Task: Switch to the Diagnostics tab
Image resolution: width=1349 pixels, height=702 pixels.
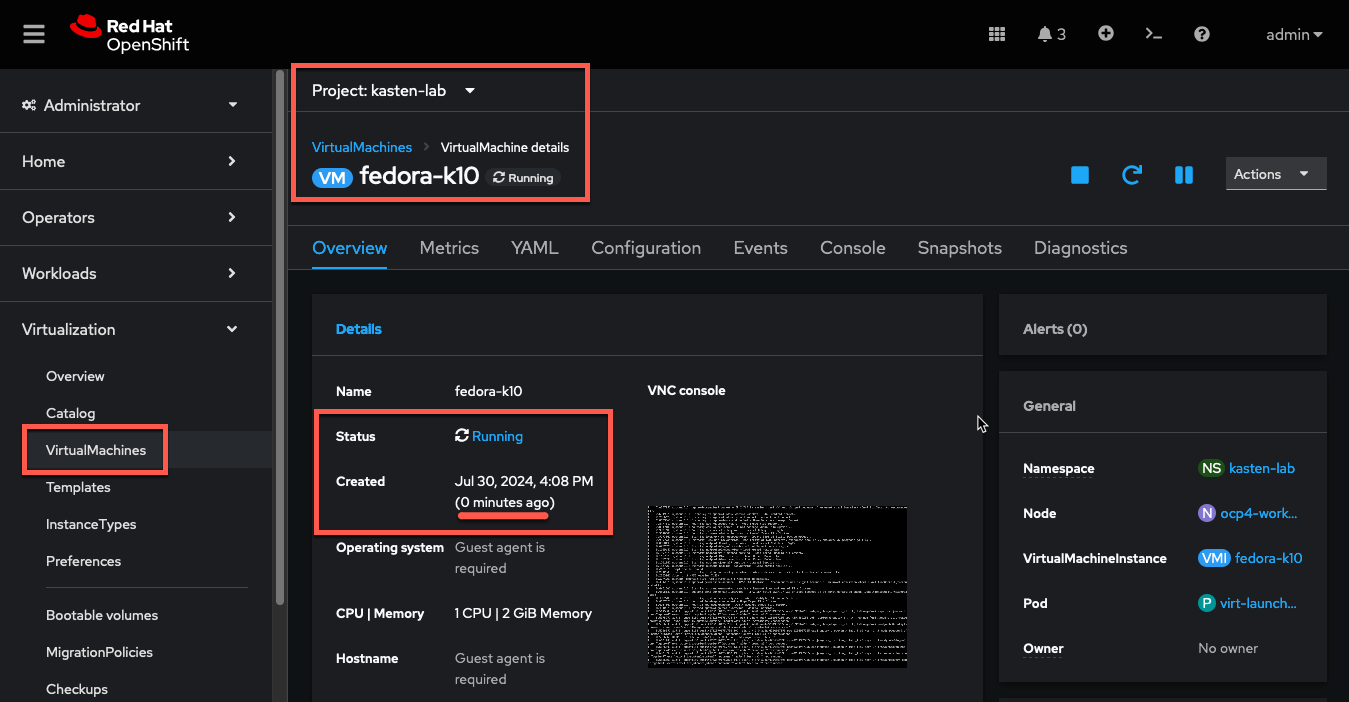Action: point(1080,248)
